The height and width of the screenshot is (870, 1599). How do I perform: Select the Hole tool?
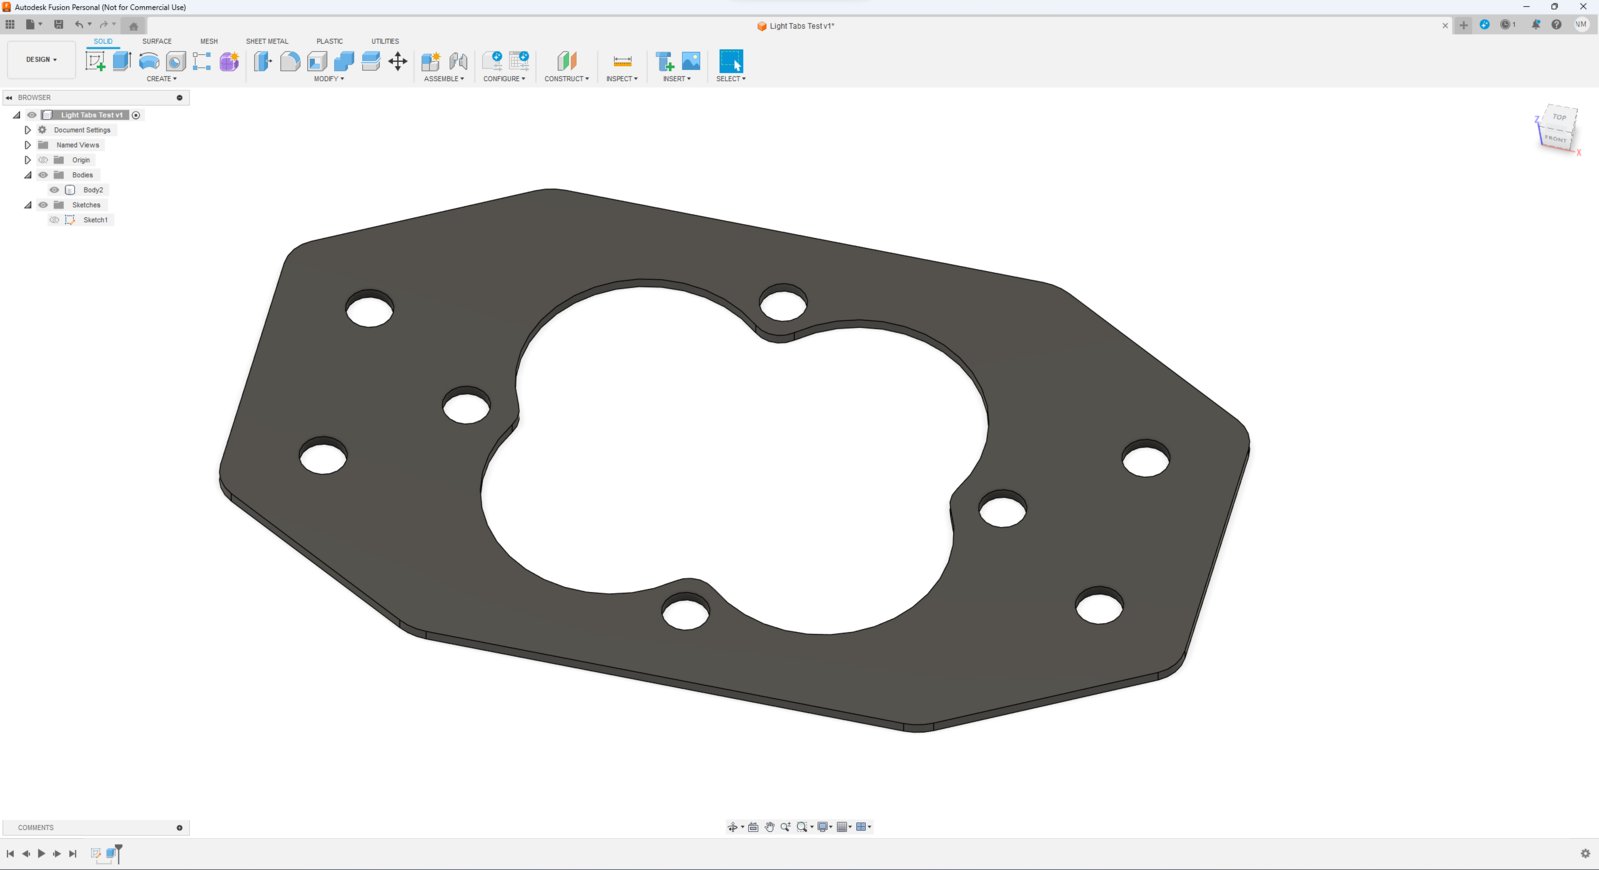click(176, 62)
